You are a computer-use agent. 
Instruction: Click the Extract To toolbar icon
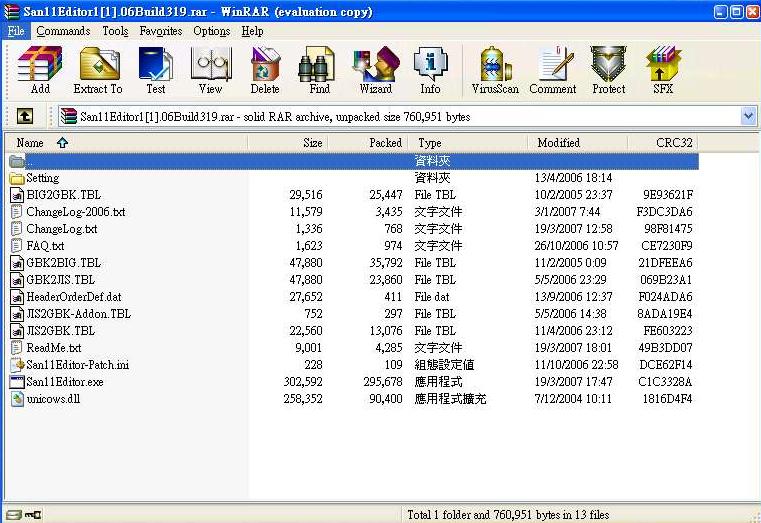[98, 70]
